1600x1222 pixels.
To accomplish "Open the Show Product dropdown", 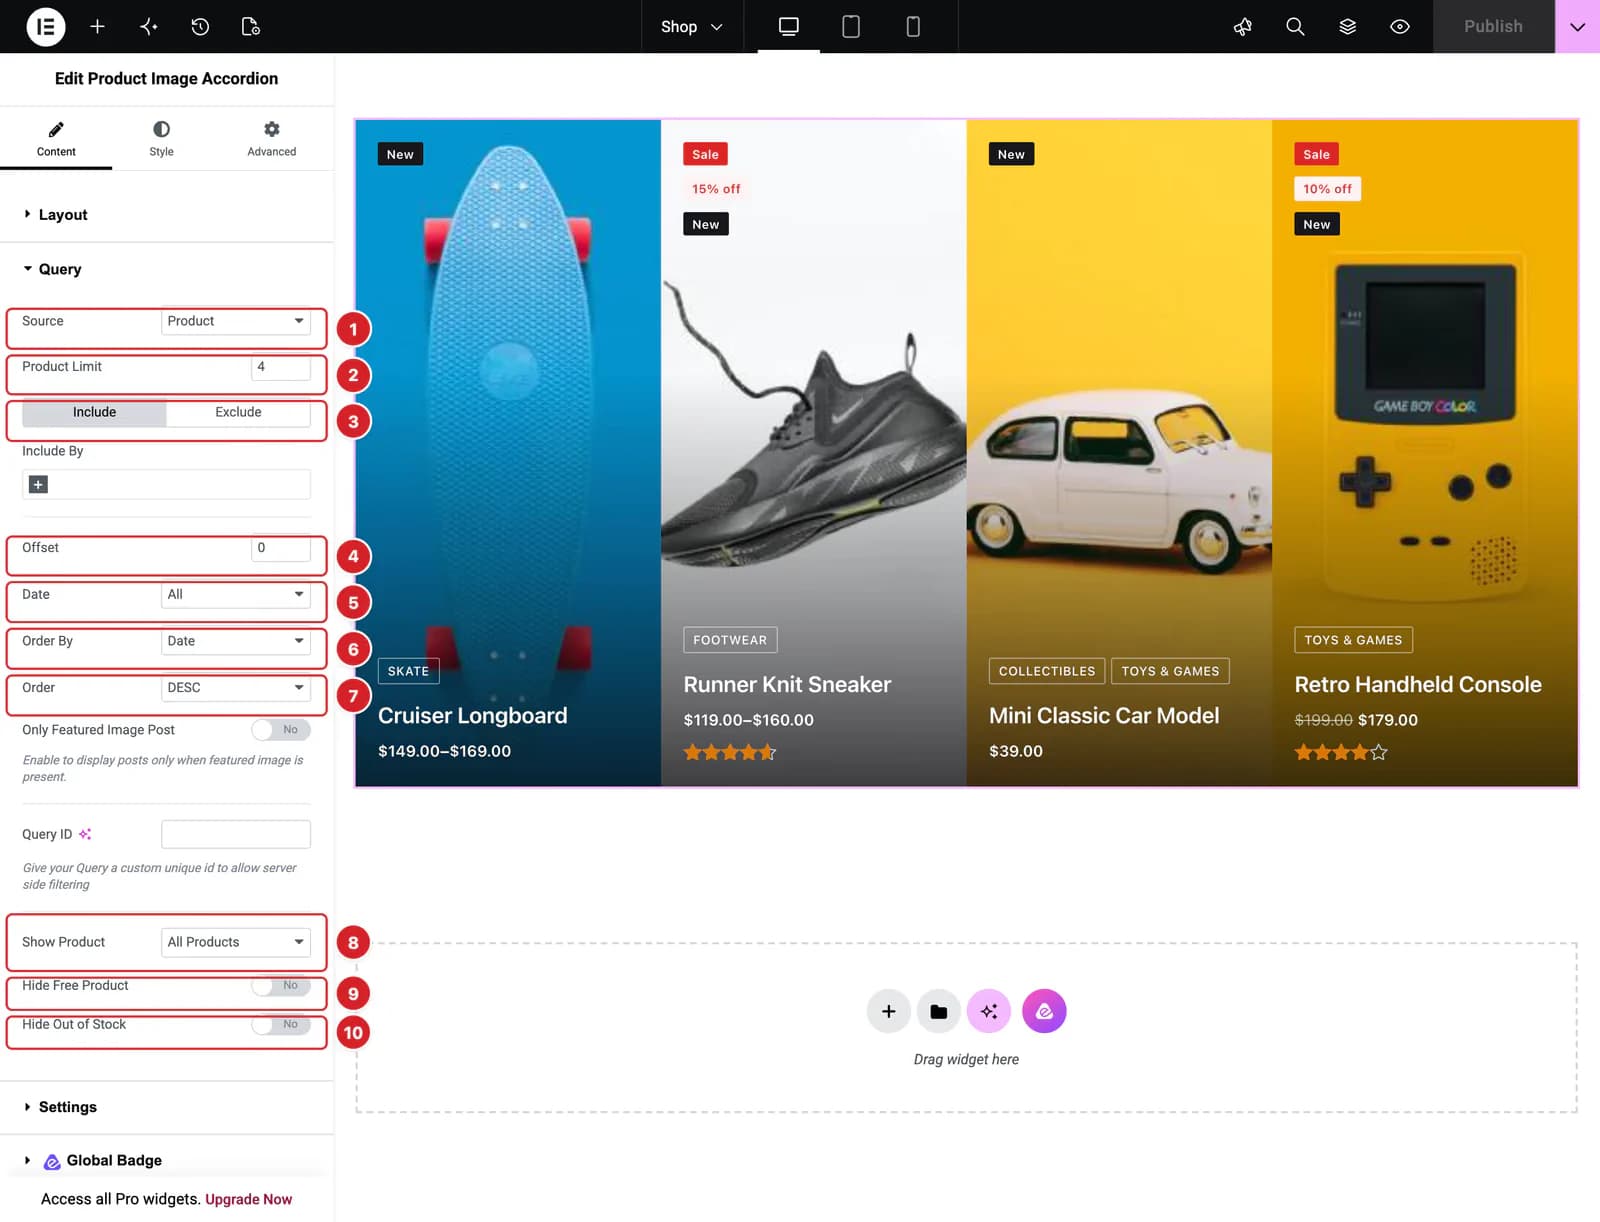I will [236, 942].
